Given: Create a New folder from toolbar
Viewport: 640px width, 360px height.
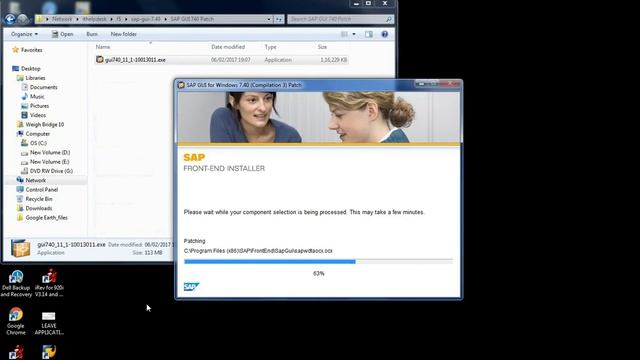Looking at the screenshot, I should (x=123, y=34).
